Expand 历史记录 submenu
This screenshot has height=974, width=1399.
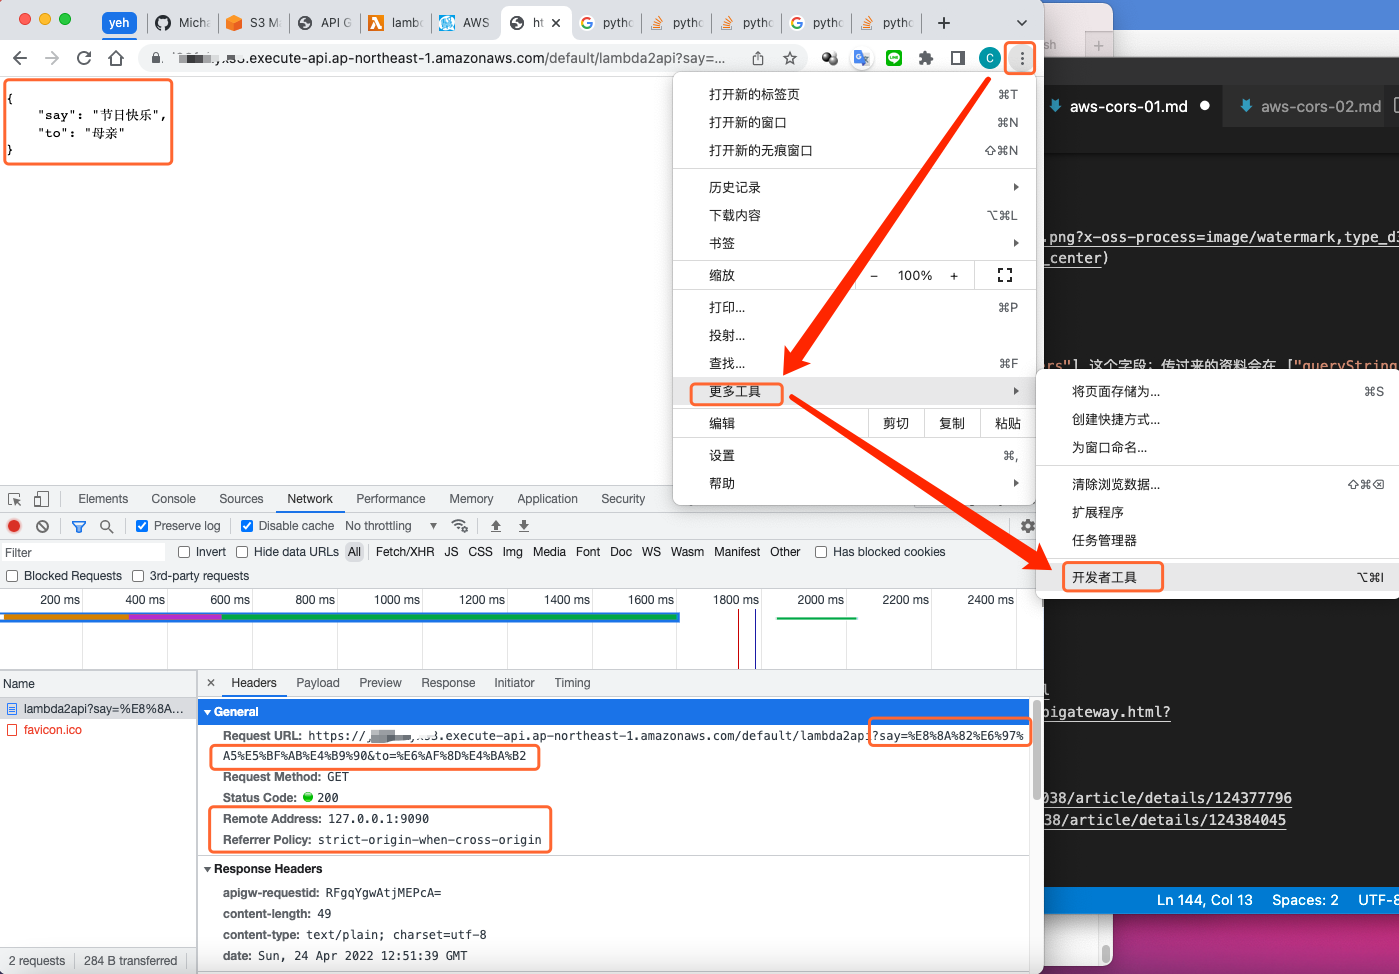click(x=854, y=187)
